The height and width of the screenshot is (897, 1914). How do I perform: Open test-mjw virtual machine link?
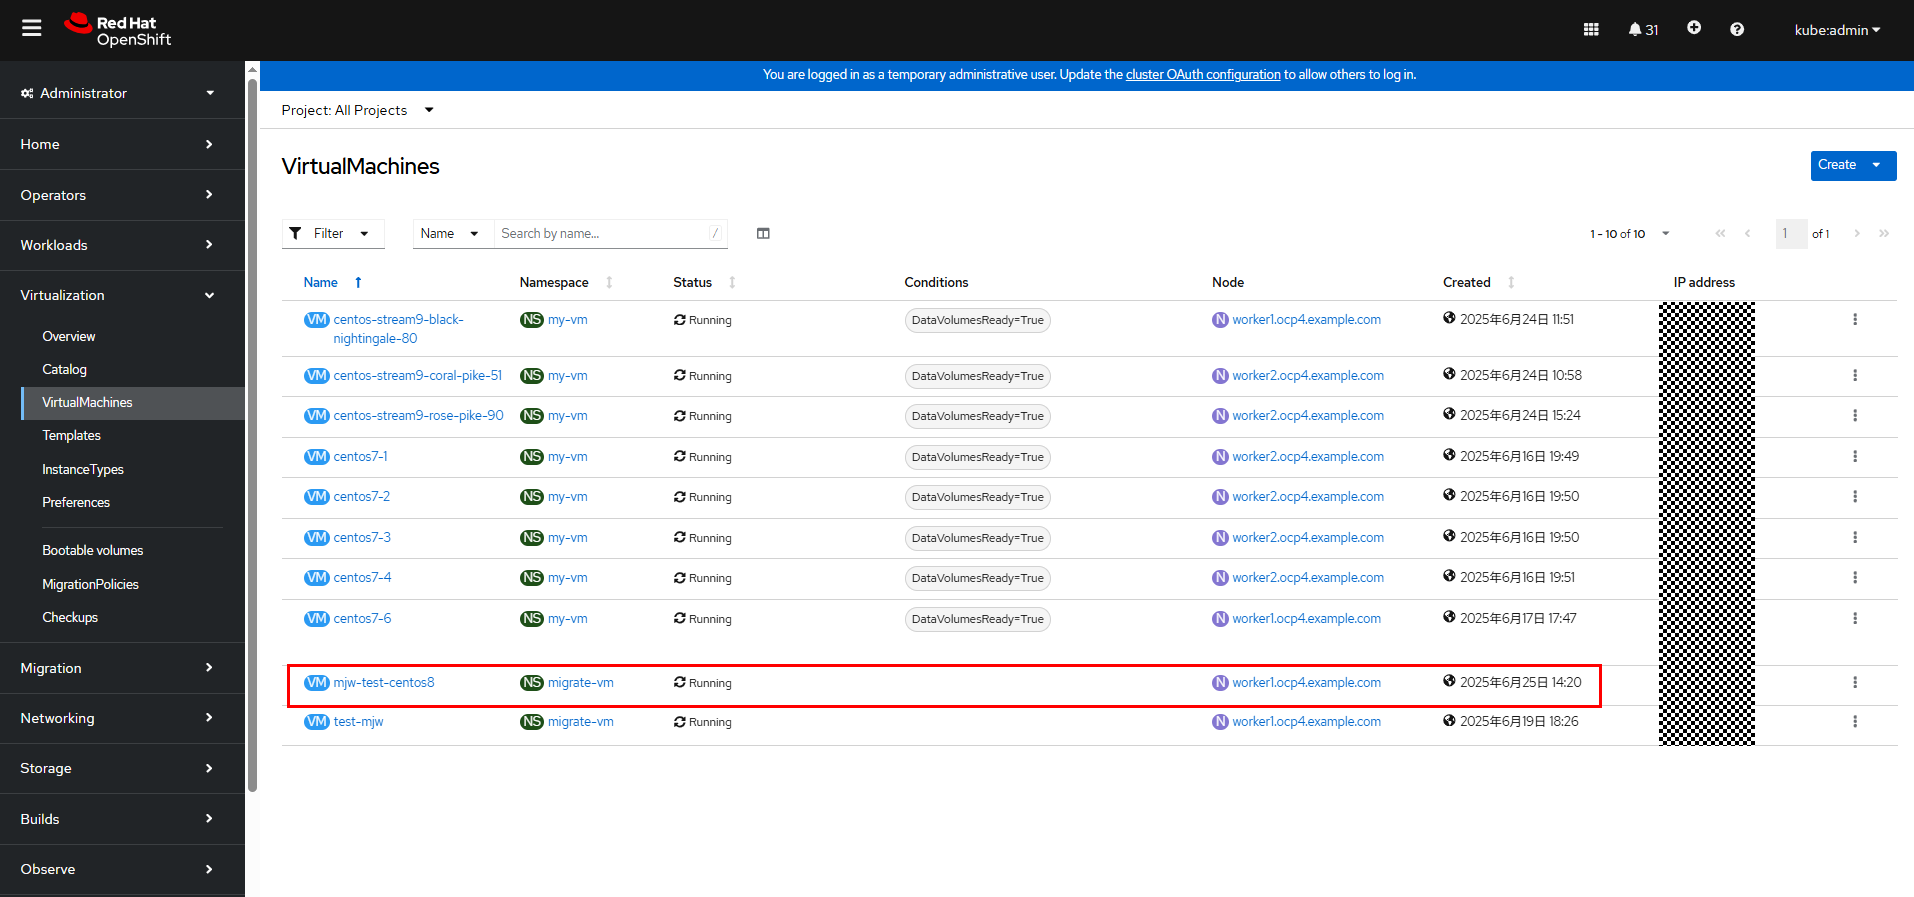[358, 721]
